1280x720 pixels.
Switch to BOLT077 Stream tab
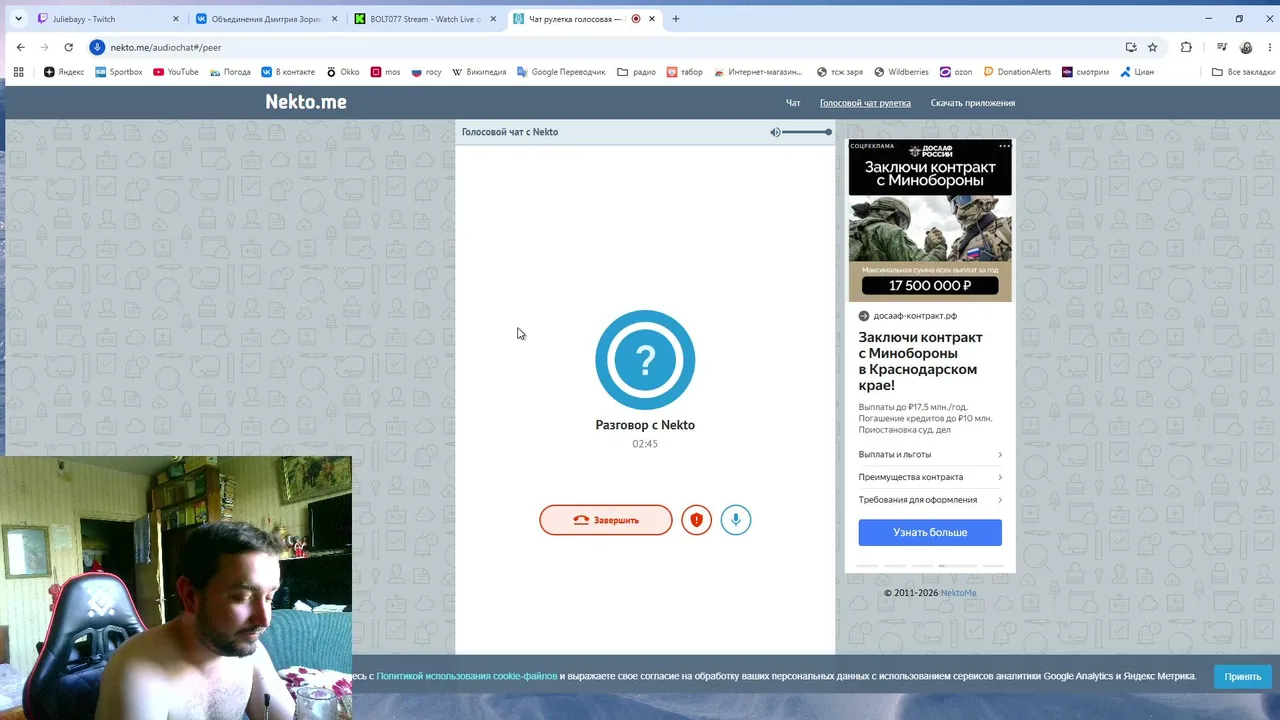point(426,19)
